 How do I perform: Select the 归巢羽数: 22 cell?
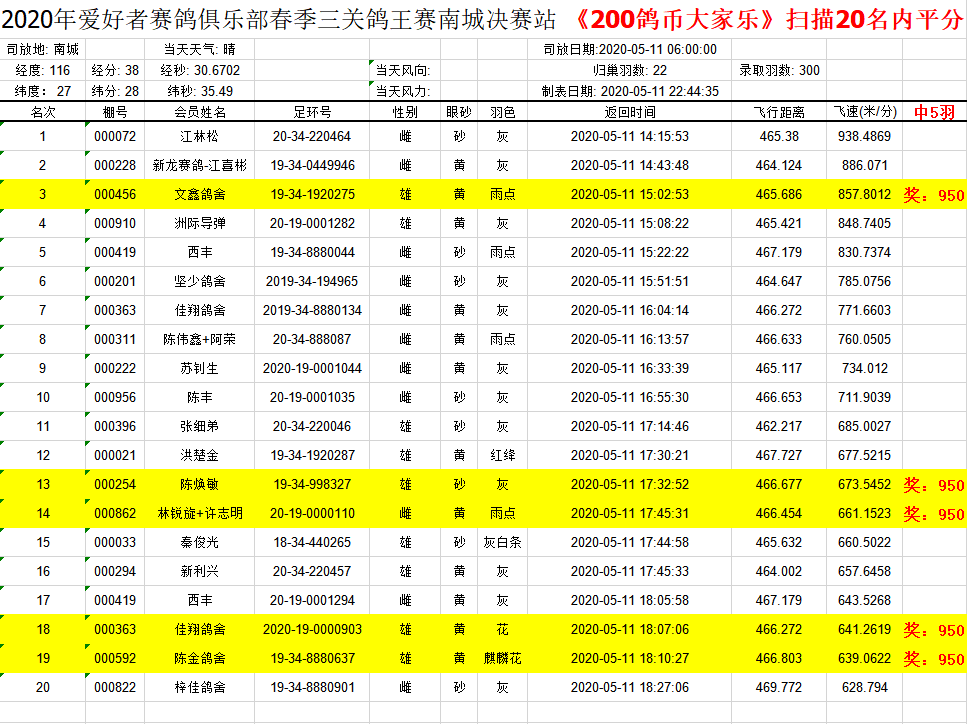click(x=630, y=70)
